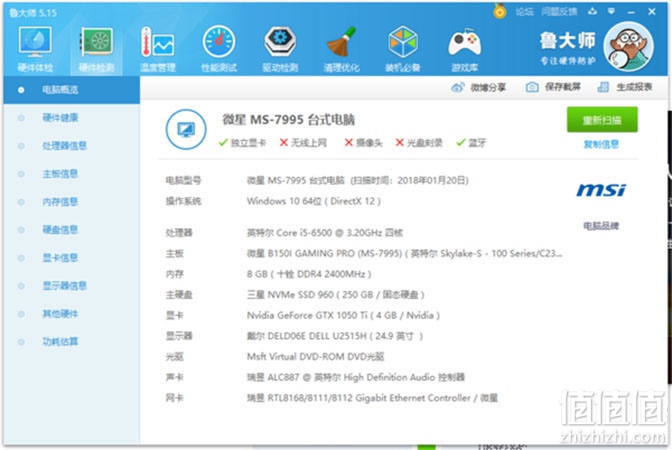672x450 pixels.
Task: Click the NVMe SSD 960 disk value
Action: click(x=336, y=295)
